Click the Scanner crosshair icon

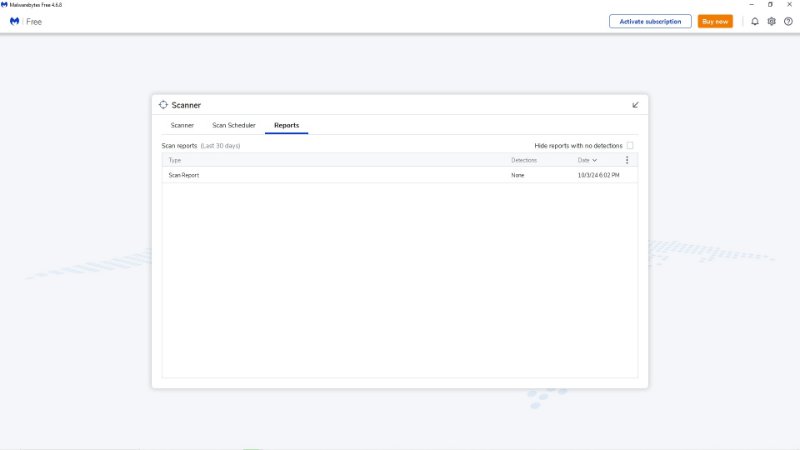tap(164, 105)
